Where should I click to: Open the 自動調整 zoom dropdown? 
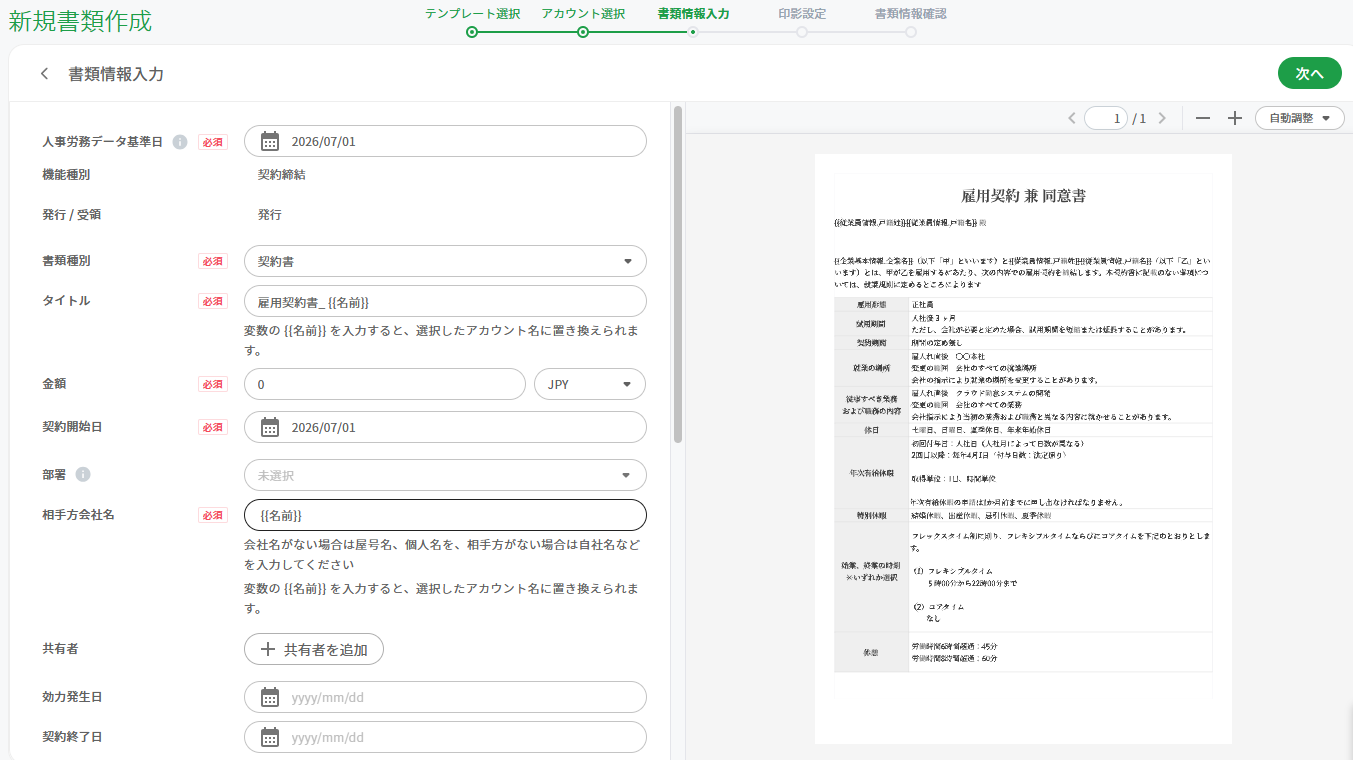click(1300, 118)
